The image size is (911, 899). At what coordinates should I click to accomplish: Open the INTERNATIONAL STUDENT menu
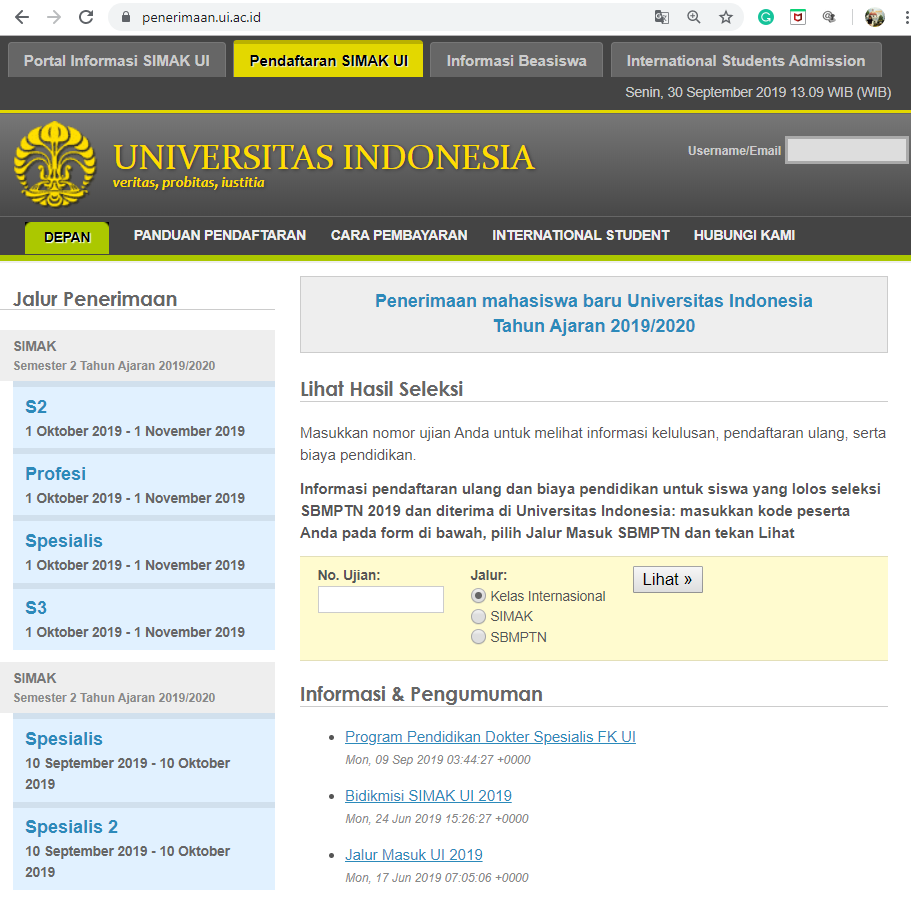pos(581,235)
